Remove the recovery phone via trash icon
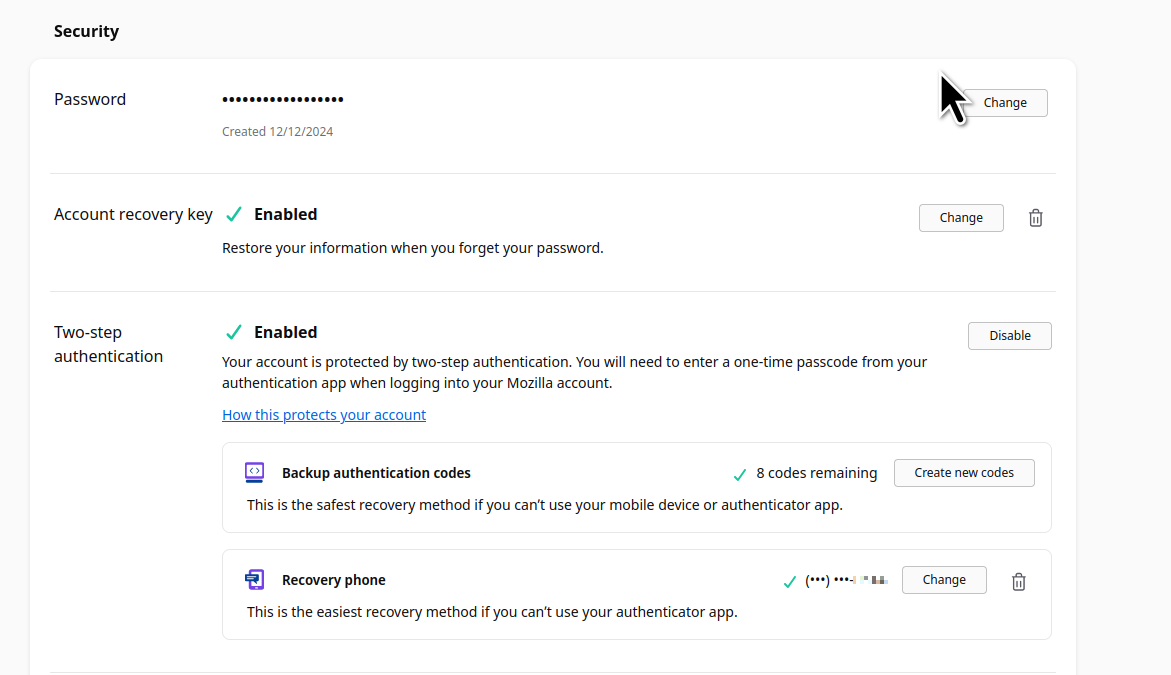The height and width of the screenshot is (675, 1171). [1018, 582]
